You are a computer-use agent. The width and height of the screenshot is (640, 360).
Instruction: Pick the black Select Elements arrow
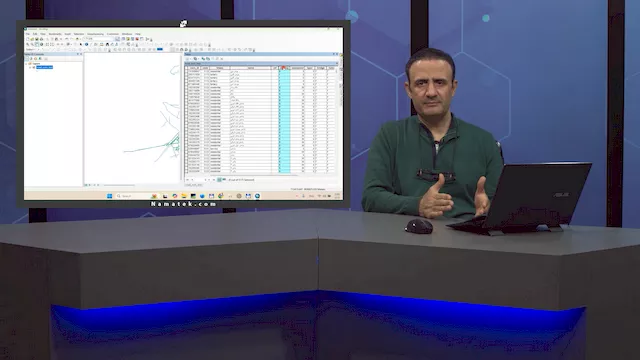(x=81, y=44)
